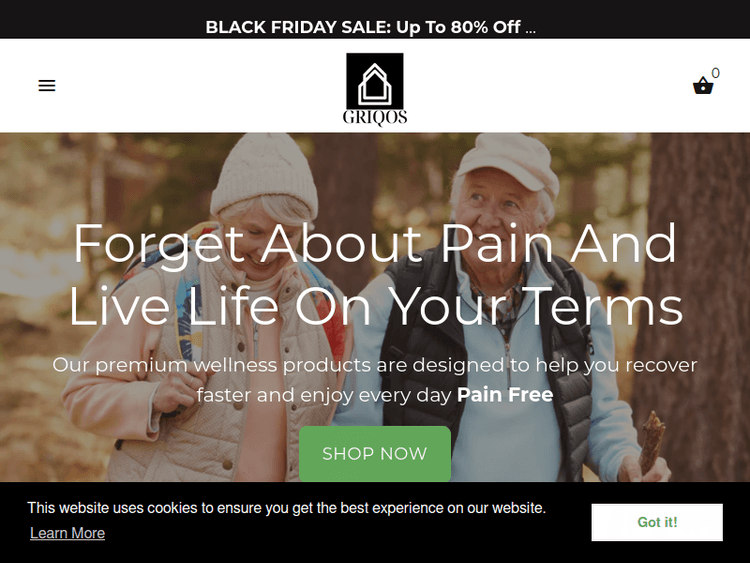Click the GRIQOS wordmark under the logo

point(375,118)
